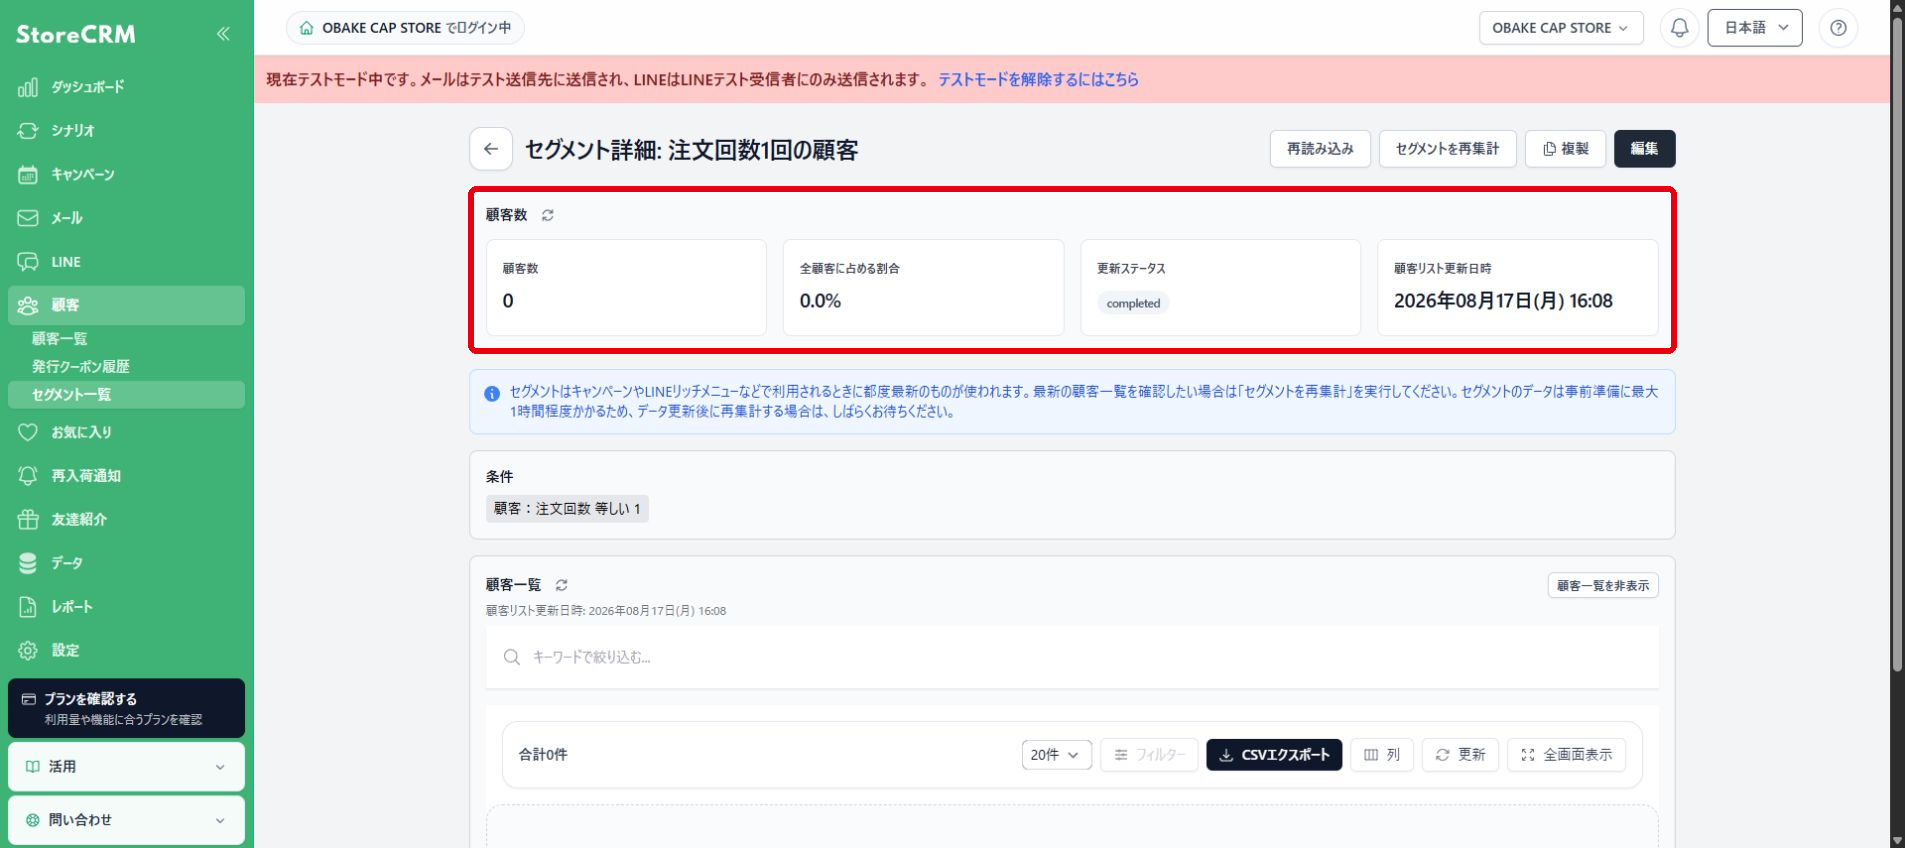This screenshot has height=848, width=1905.
Task: Open 顧客一覧 submenu item
Action: click(126, 339)
